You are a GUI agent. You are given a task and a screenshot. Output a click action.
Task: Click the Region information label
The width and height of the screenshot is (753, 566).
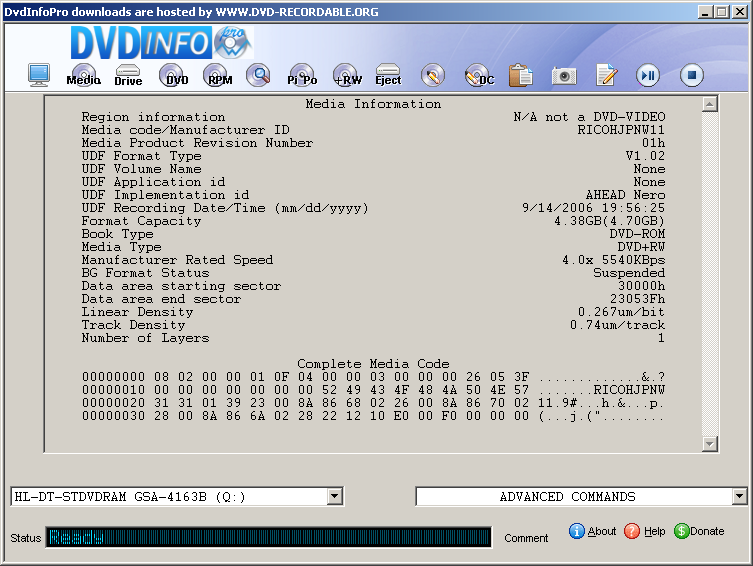pyautogui.click(x=153, y=117)
